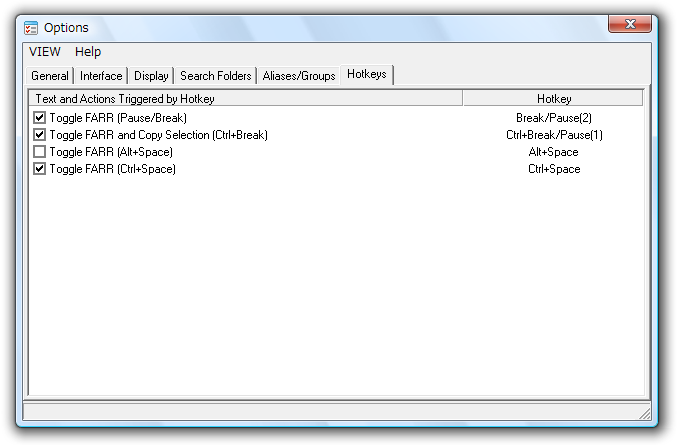Click the Toggle FARR (Alt+Space) row label
The width and height of the screenshot is (678, 445).
[x=111, y=152]
